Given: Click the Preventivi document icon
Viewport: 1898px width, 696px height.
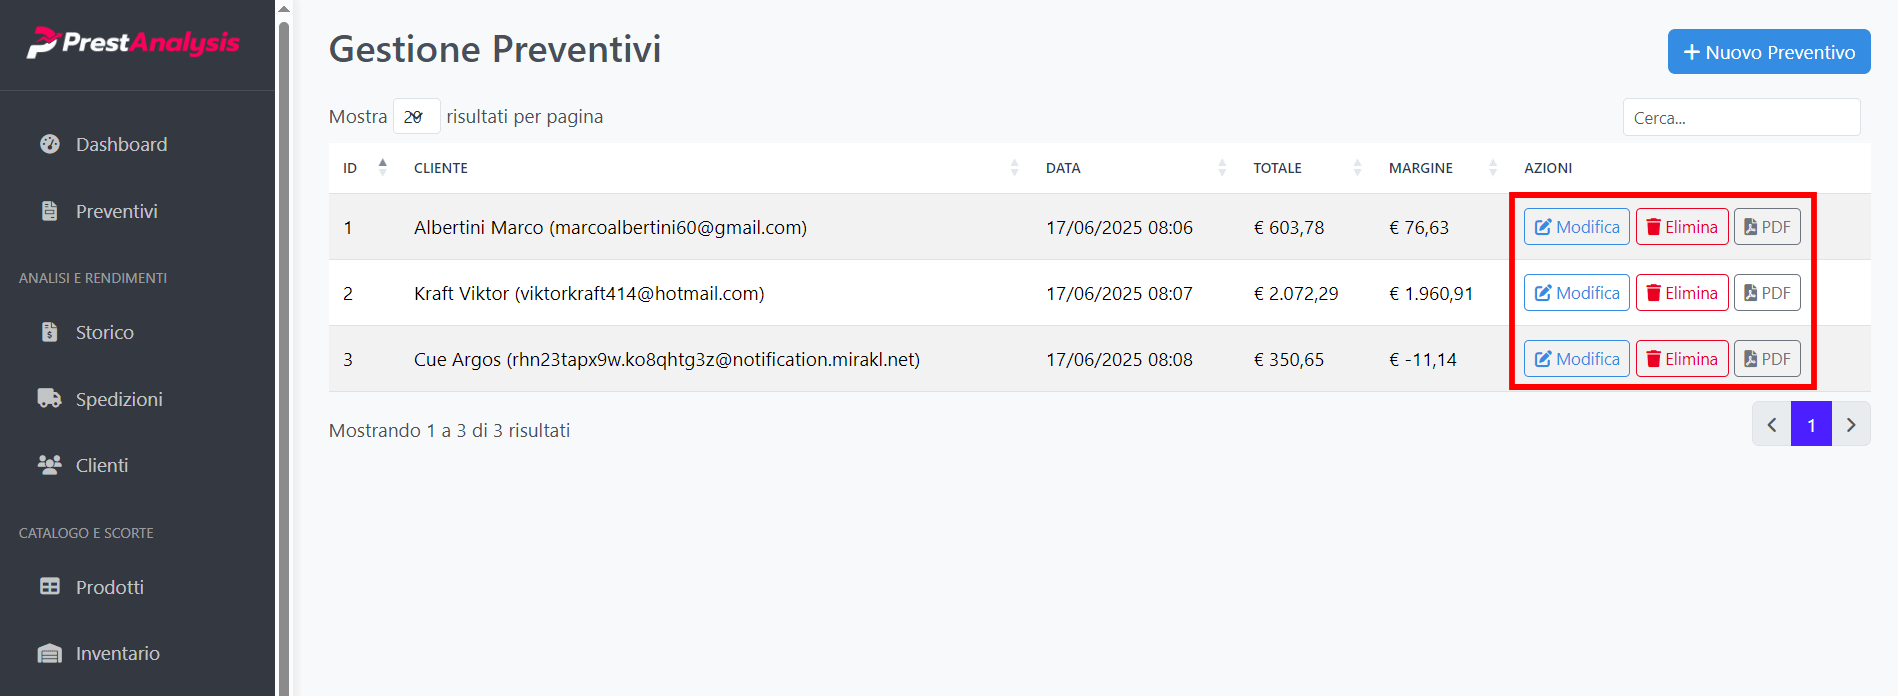Looking at the screenshot, I should pyautogui.click(x=50, y=211).
